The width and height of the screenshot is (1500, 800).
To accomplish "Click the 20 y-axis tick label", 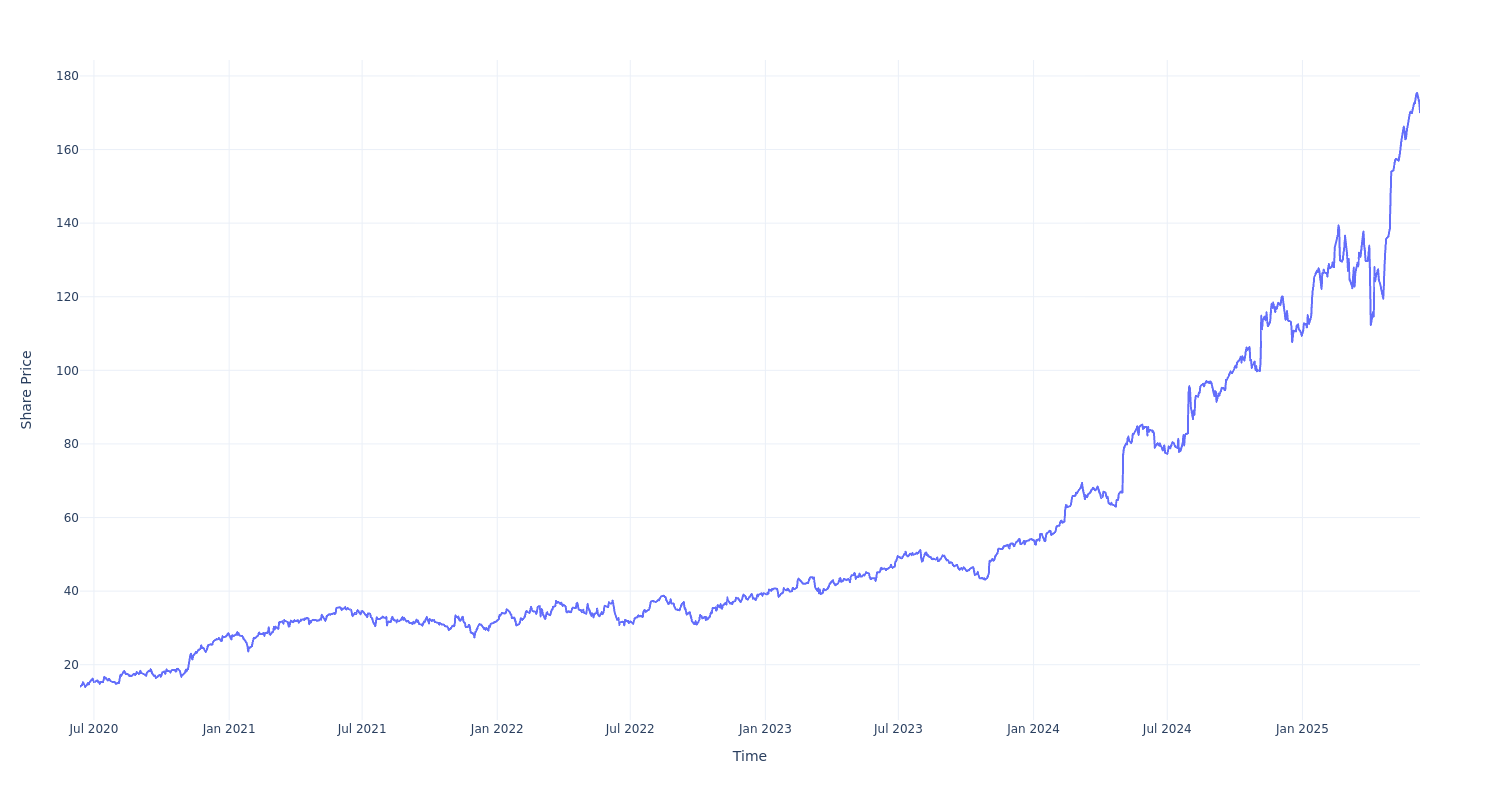I will coord(71,665).
